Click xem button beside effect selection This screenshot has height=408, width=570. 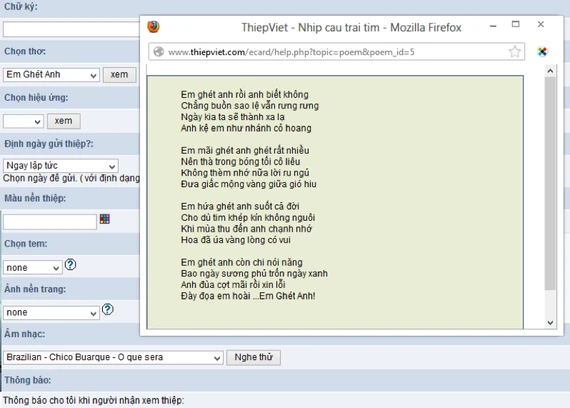[64, 121]
